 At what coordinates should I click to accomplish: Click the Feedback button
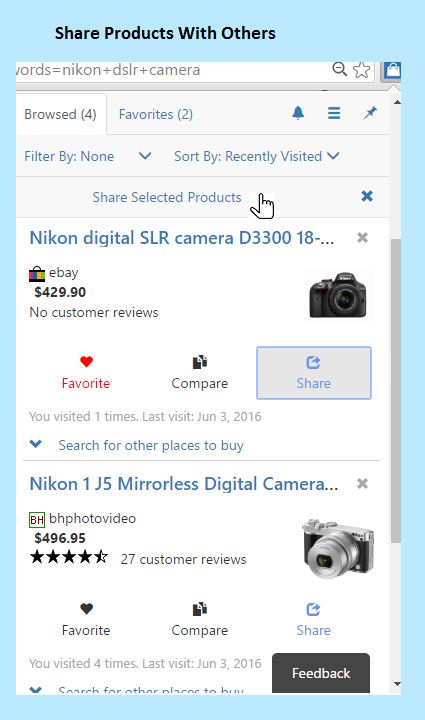click(x=321, y=673)
